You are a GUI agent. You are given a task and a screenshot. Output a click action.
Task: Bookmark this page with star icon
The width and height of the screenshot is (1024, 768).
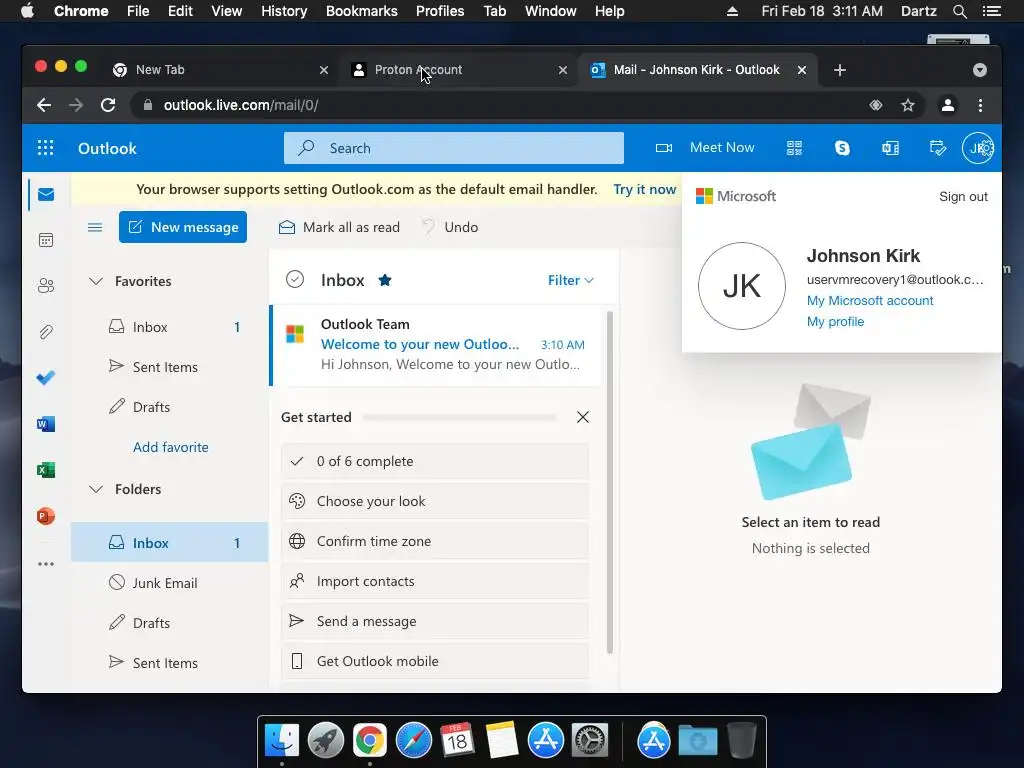[x=908, y=105]
